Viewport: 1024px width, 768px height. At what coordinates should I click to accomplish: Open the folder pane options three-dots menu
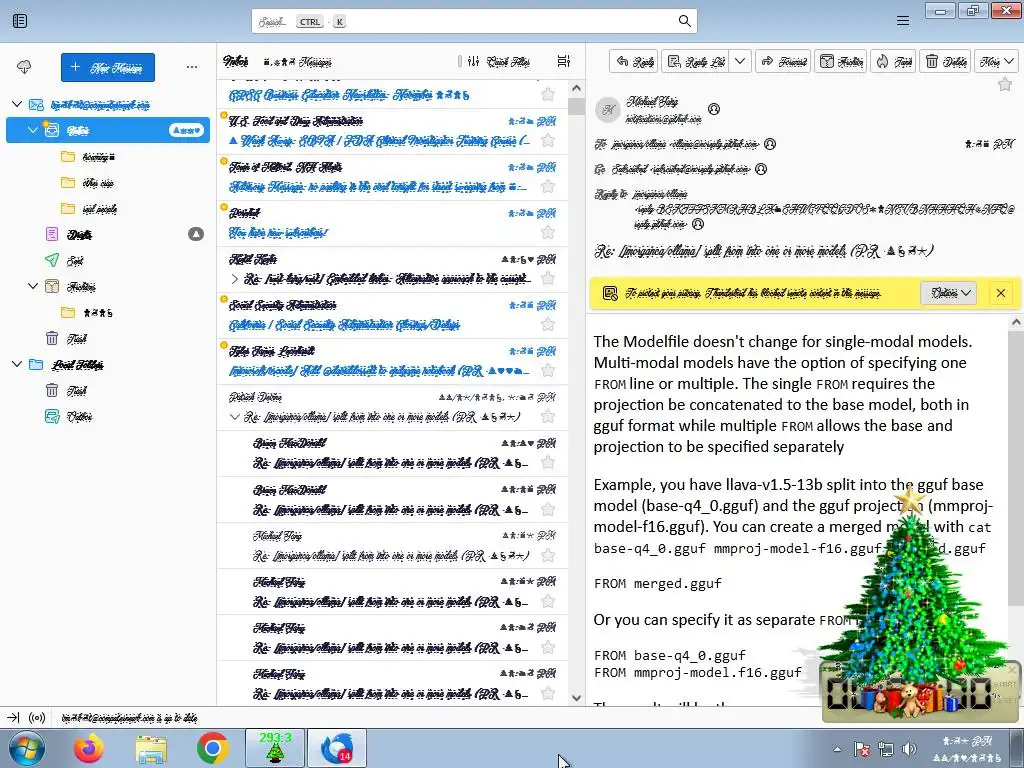pos(191,67)
